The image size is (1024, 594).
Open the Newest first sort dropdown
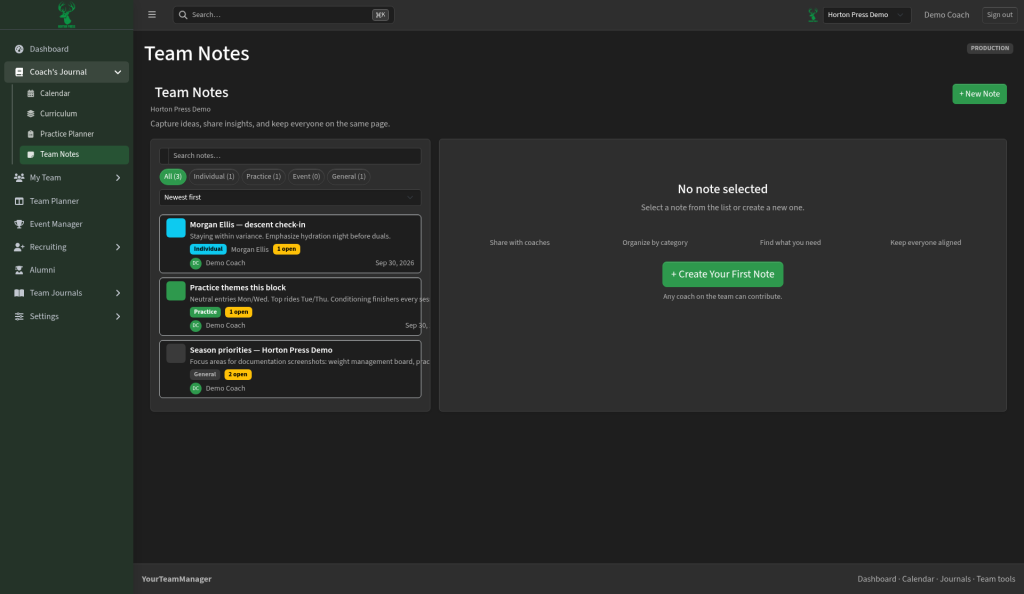click(x=290, y=197)
